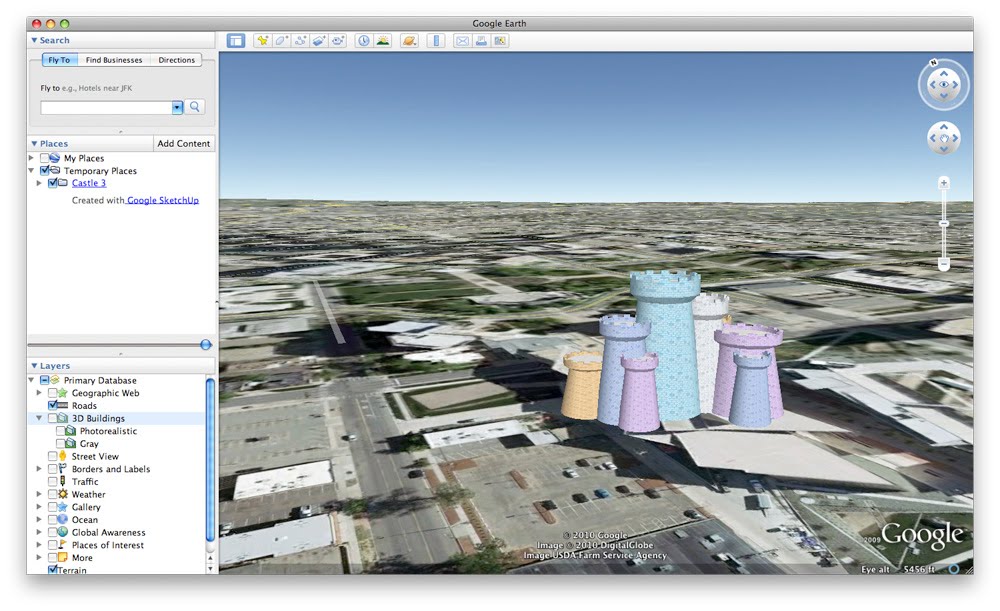Expand the My Places folder
The height and width of the screenshot is (611, 1000).
(x=31, y=158)
